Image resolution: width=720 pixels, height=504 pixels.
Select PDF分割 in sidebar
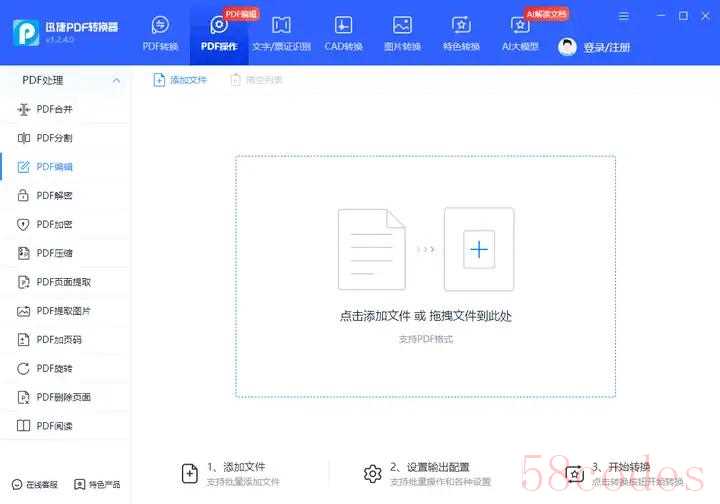[x=54, y=138]
